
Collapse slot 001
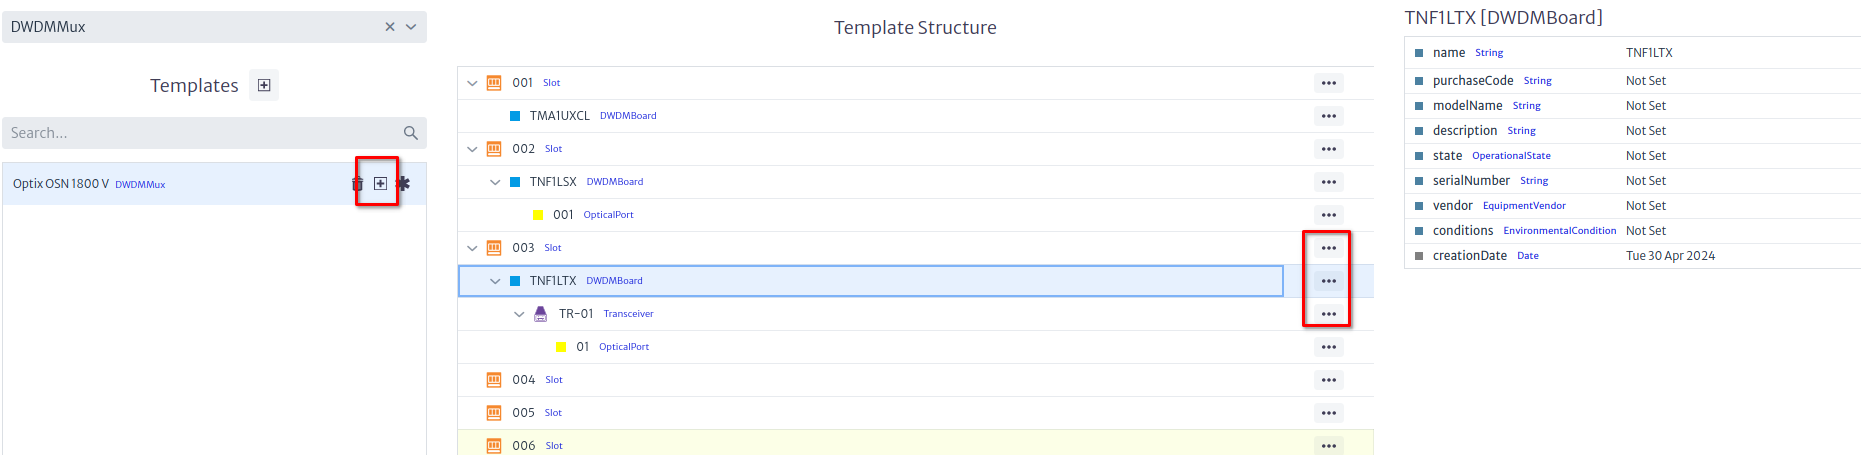[x=472, y=83]
